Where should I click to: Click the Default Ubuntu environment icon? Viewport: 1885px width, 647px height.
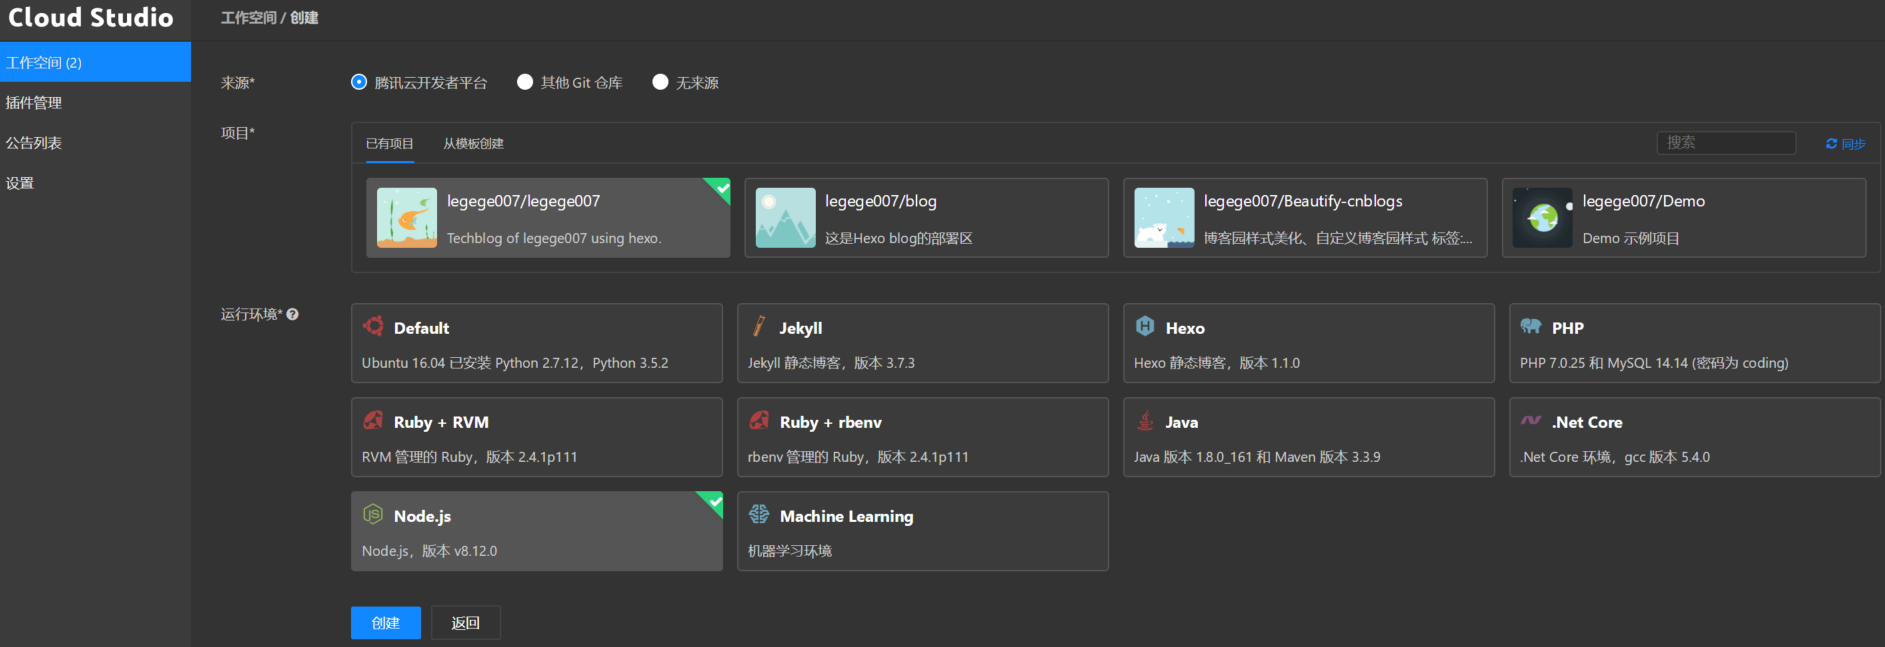click(x=374, y=326)
